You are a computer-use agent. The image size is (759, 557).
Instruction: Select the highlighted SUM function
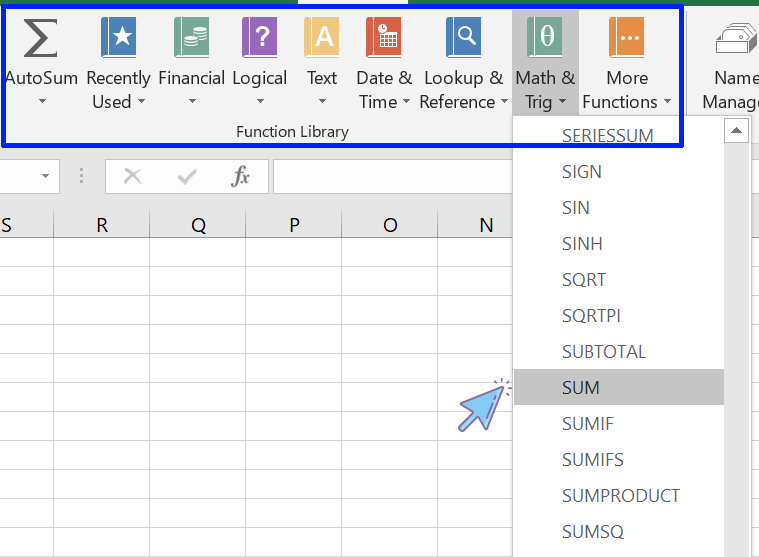(x=619, y=387)
